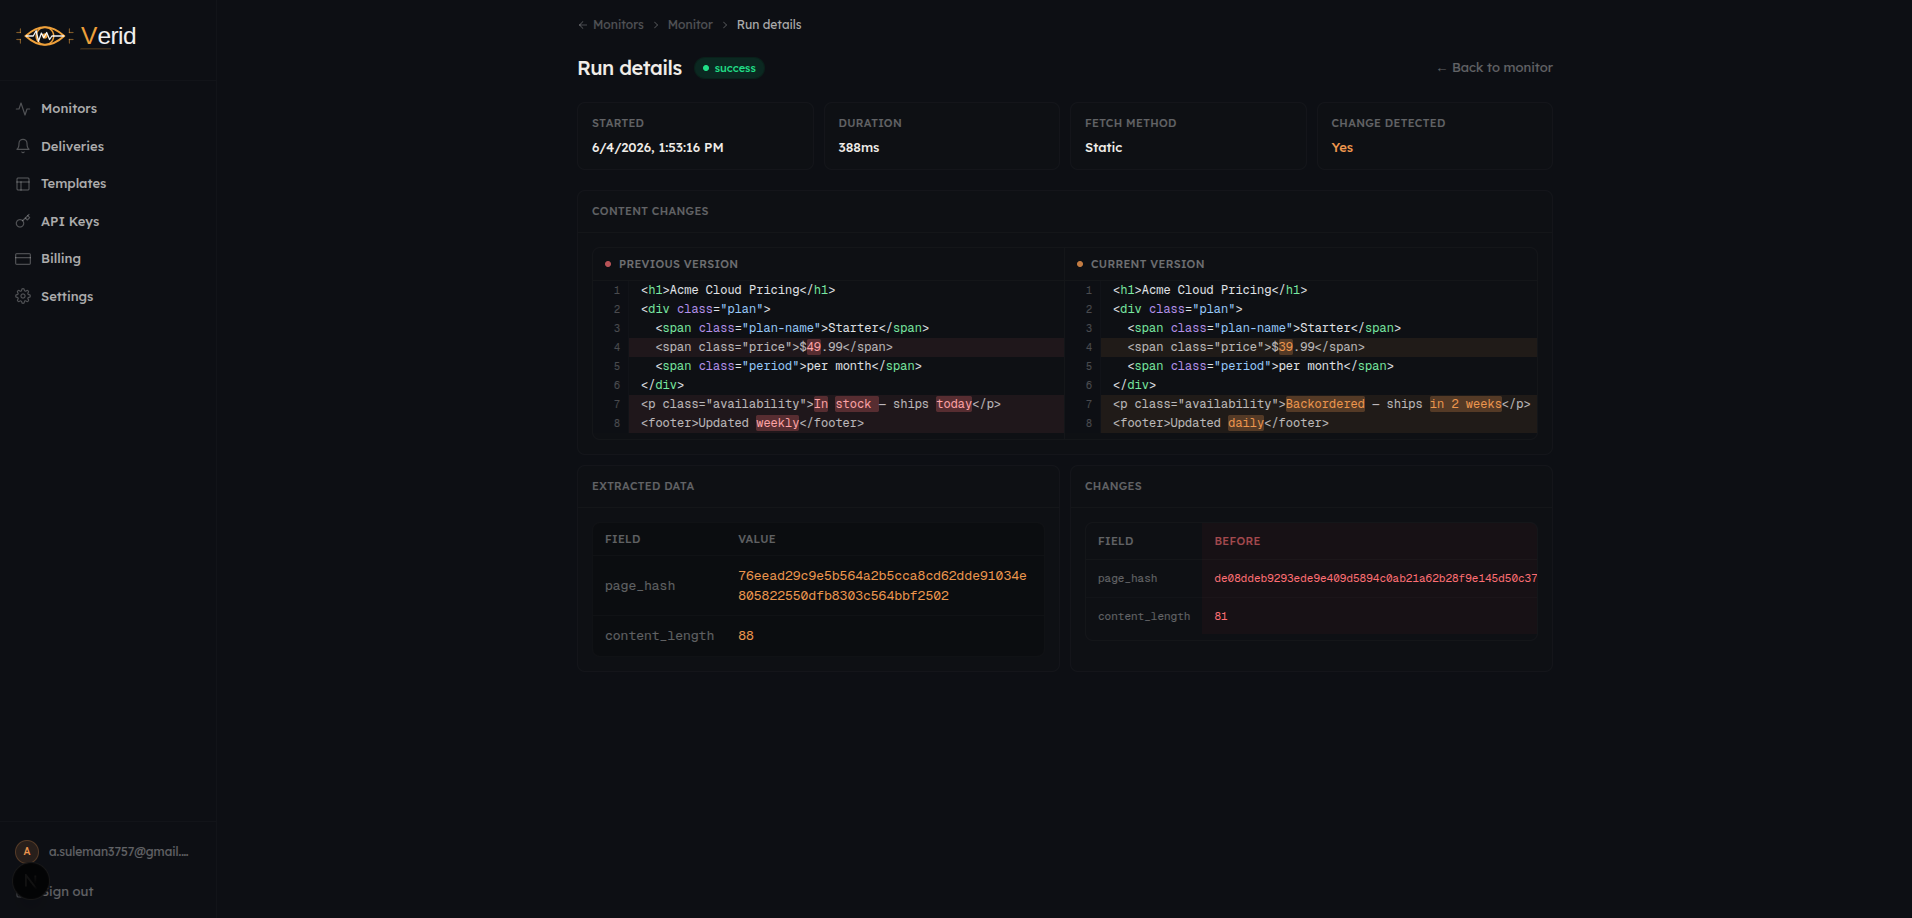Click the Back to monitor link
The image size is (1912, 918).
(x=1494, y=68)
